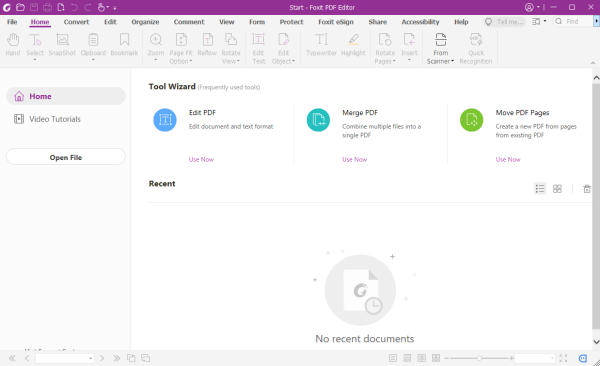Switch to the Foxit eSign tab
Screen dimensions: 600x366
[x=336, y=22]
